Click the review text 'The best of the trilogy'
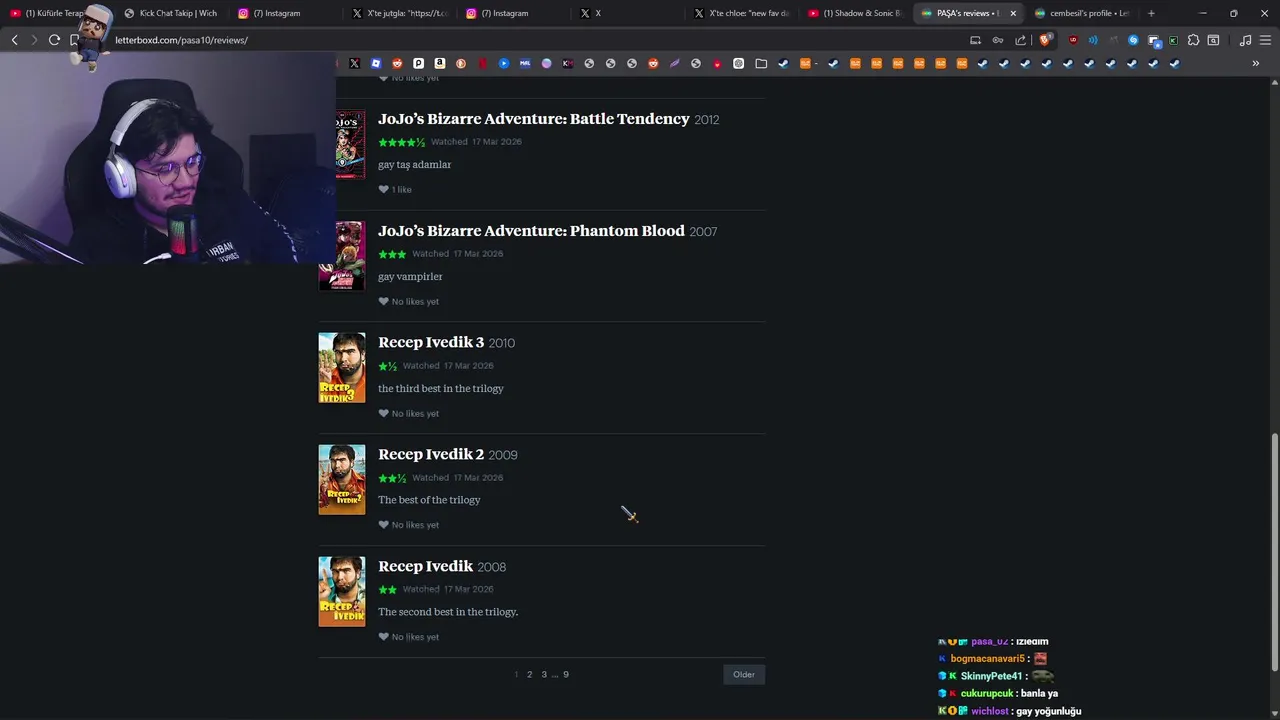The width and height of the screenshot is (1280, 720). [429, 500]
